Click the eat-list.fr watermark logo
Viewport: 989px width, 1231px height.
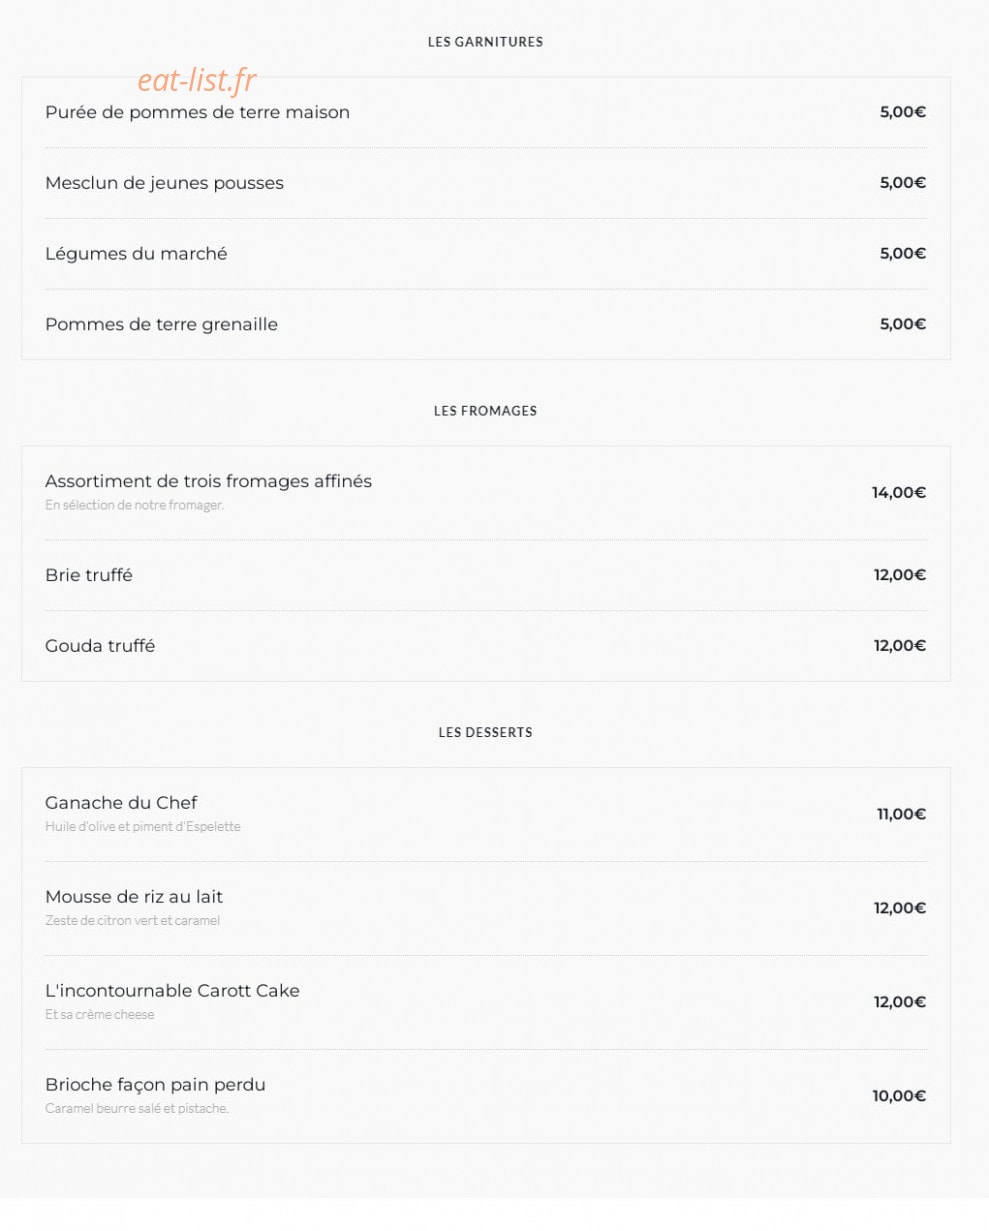point(196,80)
